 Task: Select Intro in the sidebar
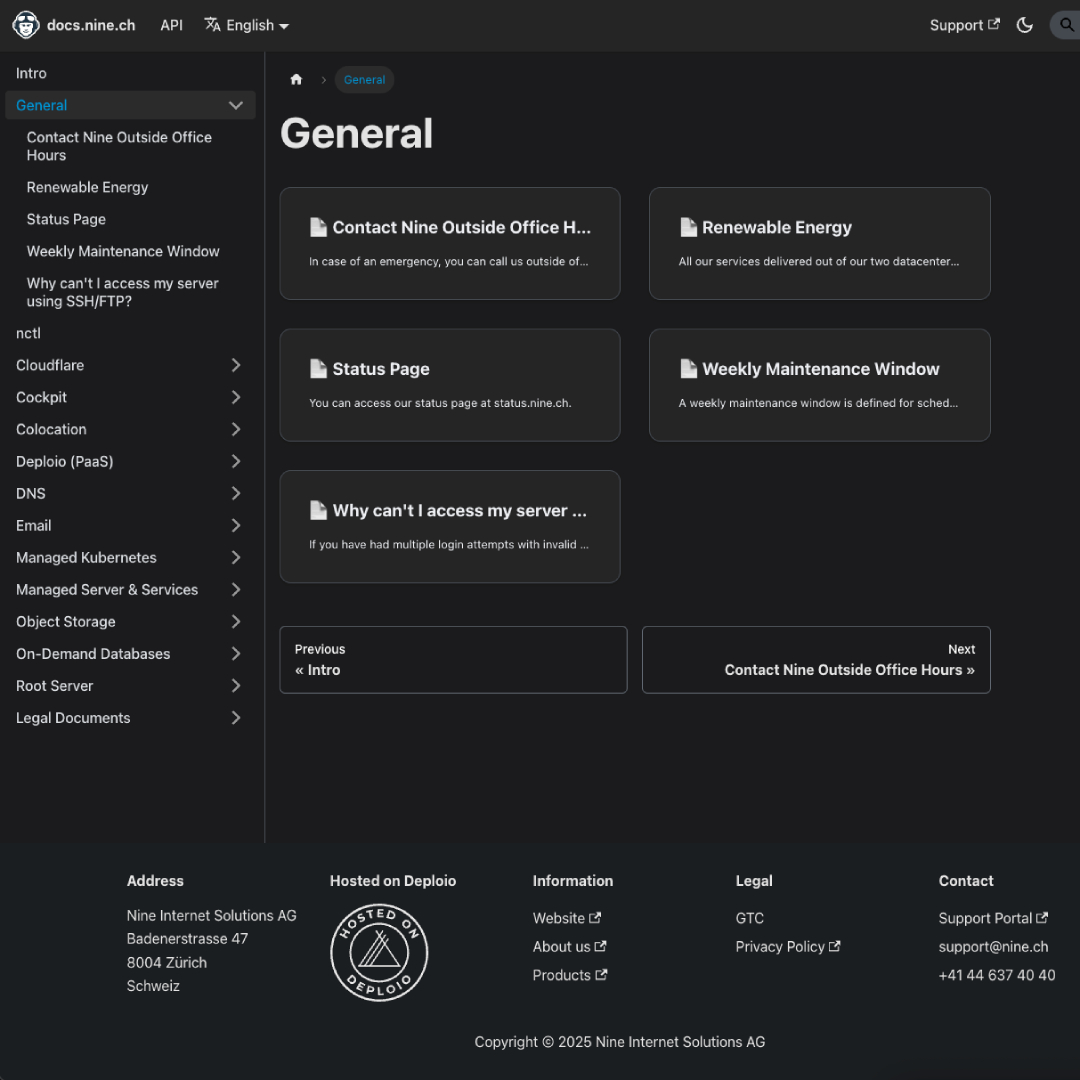pyautogui.click(x=130, y=73)
